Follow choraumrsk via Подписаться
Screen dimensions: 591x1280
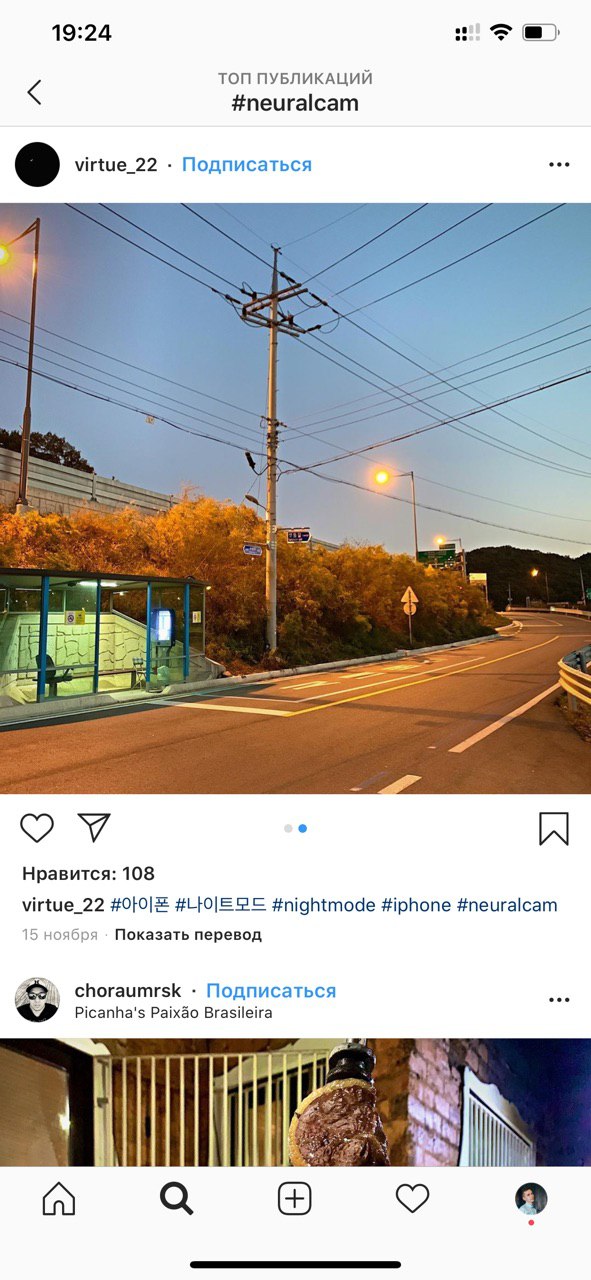pos(271,991)
